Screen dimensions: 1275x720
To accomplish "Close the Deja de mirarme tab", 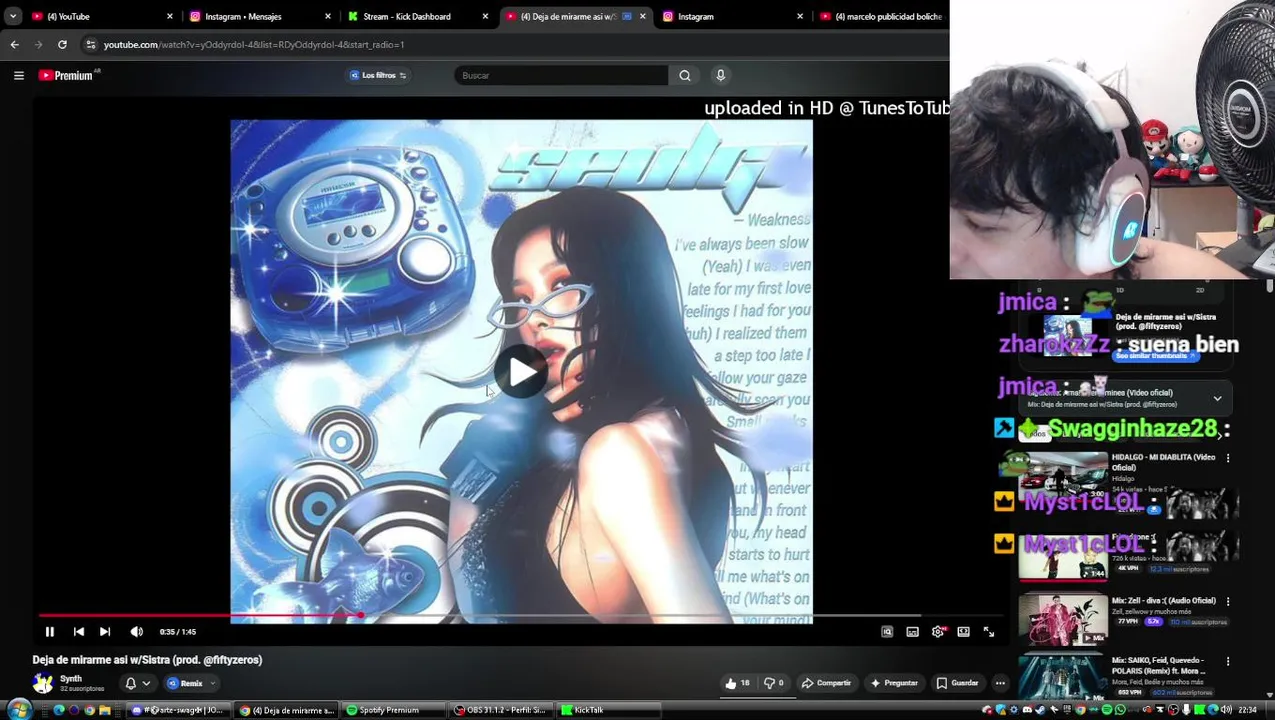I will tap(643, 16).
